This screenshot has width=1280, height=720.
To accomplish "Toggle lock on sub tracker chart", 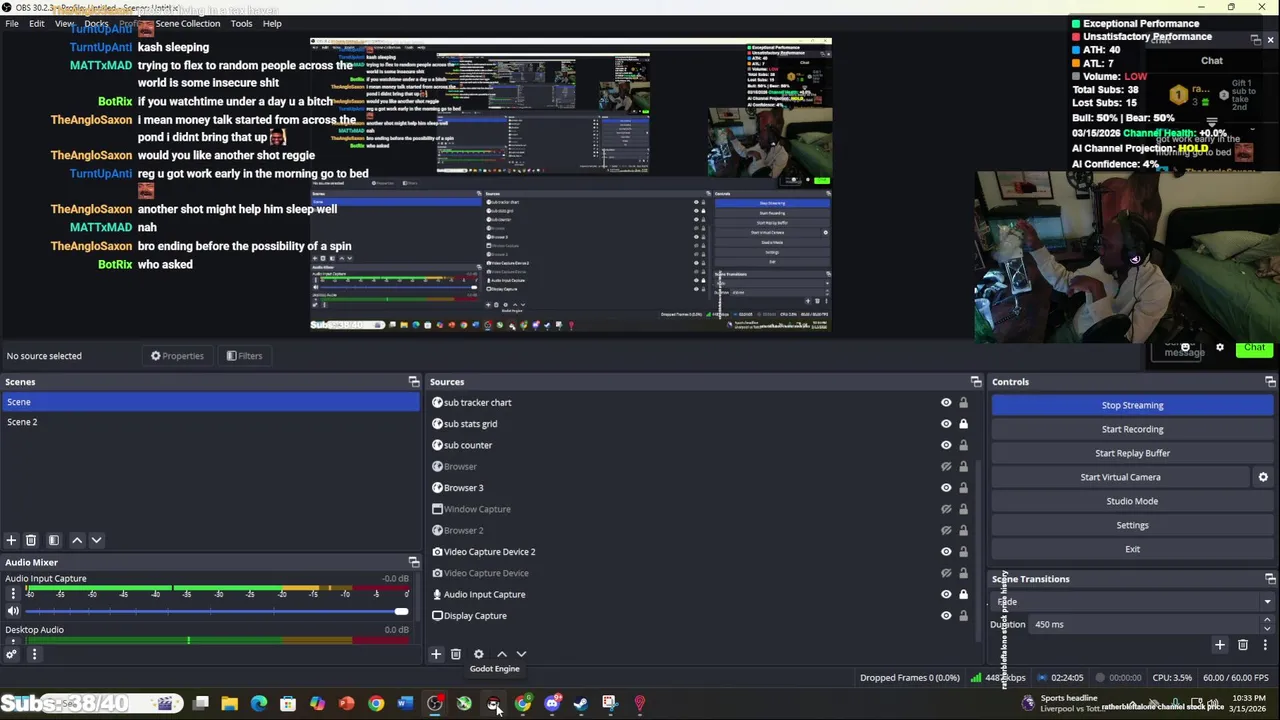I will click(x=963, y=403).
